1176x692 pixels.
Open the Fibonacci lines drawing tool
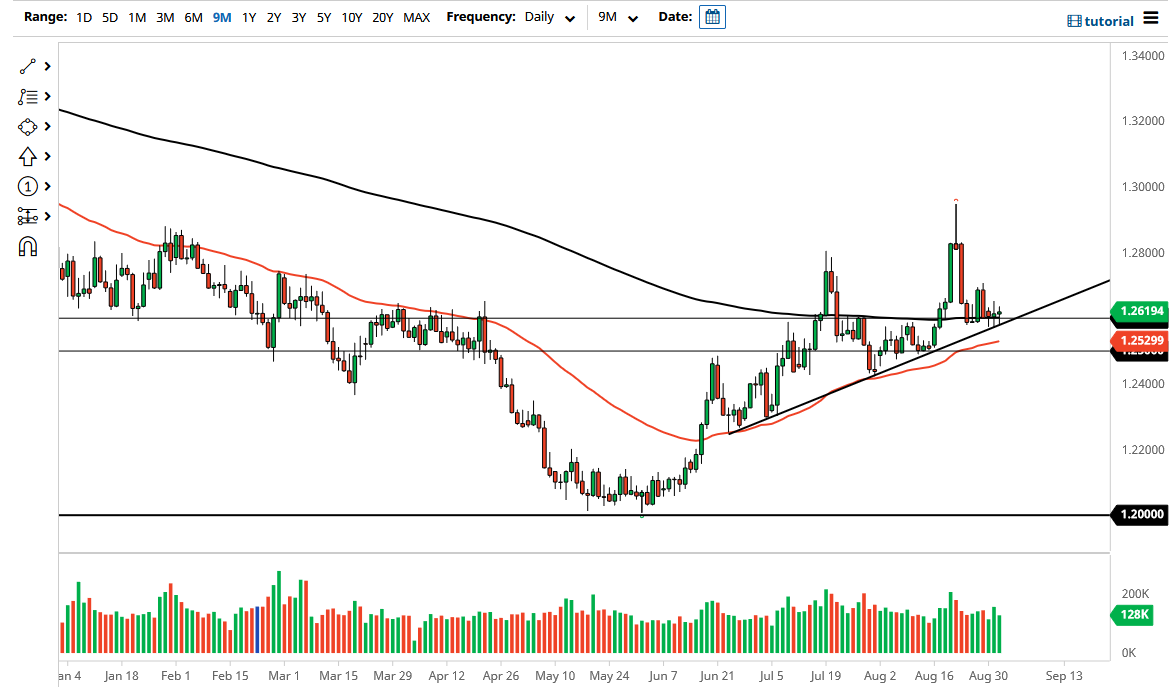(x=28, y=96)
